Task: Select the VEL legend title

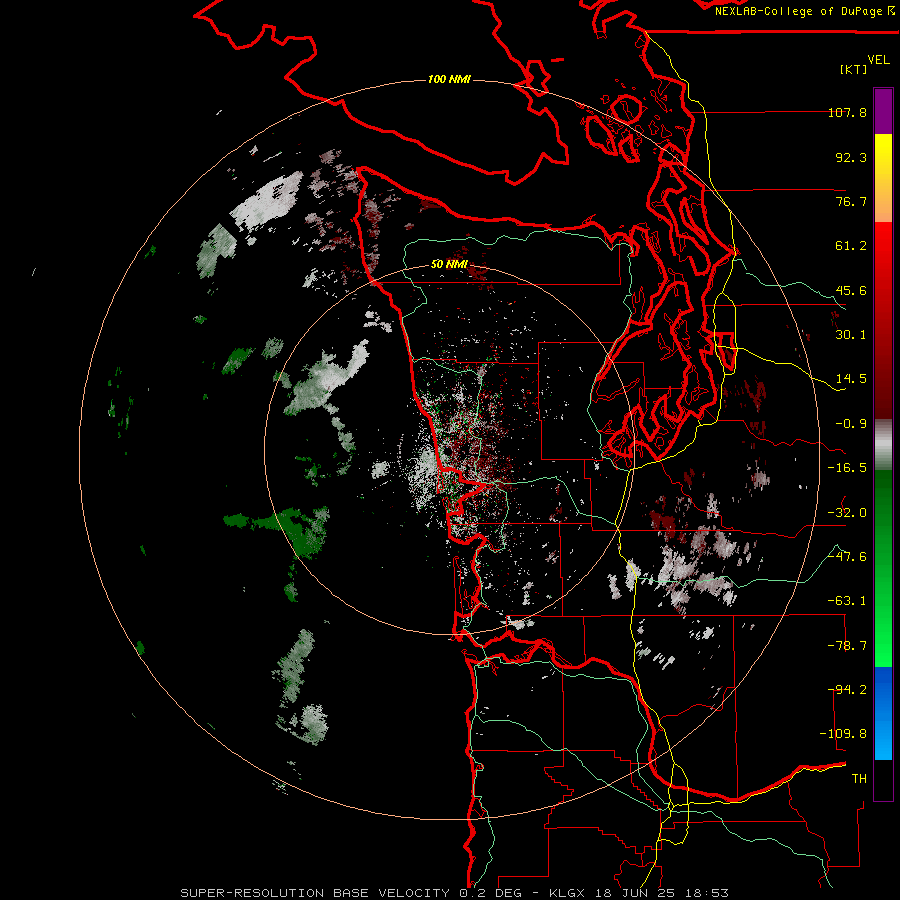Action: [878, 60]
